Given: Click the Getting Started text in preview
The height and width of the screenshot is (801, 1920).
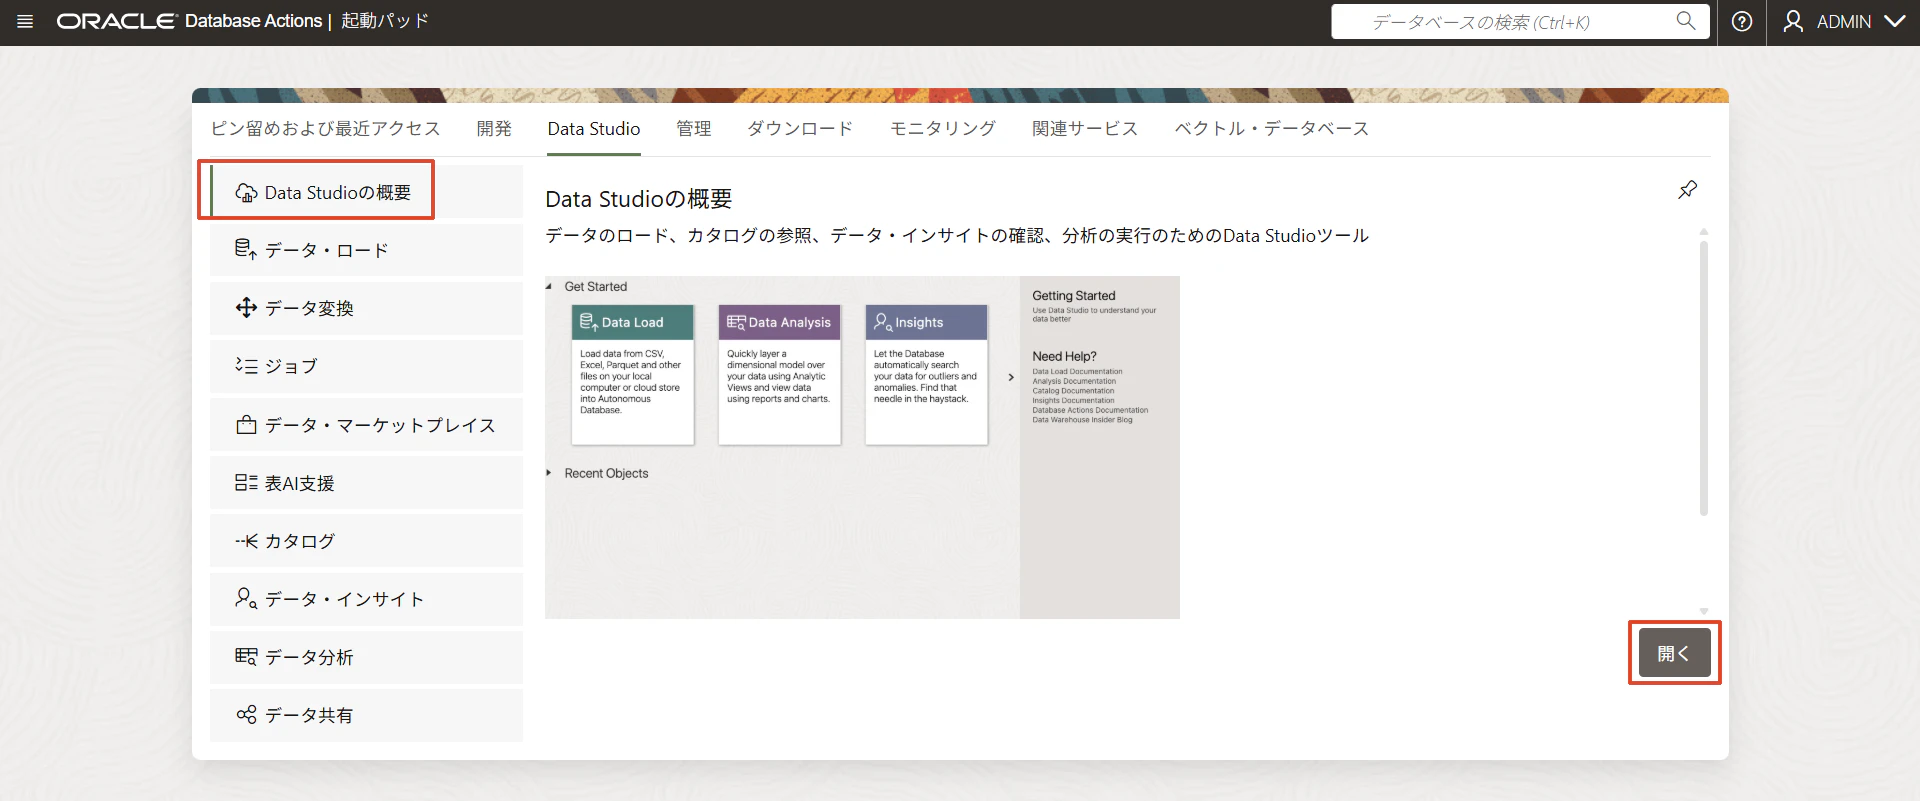Looking at the screenshot, I should [x=1074, y=296].
